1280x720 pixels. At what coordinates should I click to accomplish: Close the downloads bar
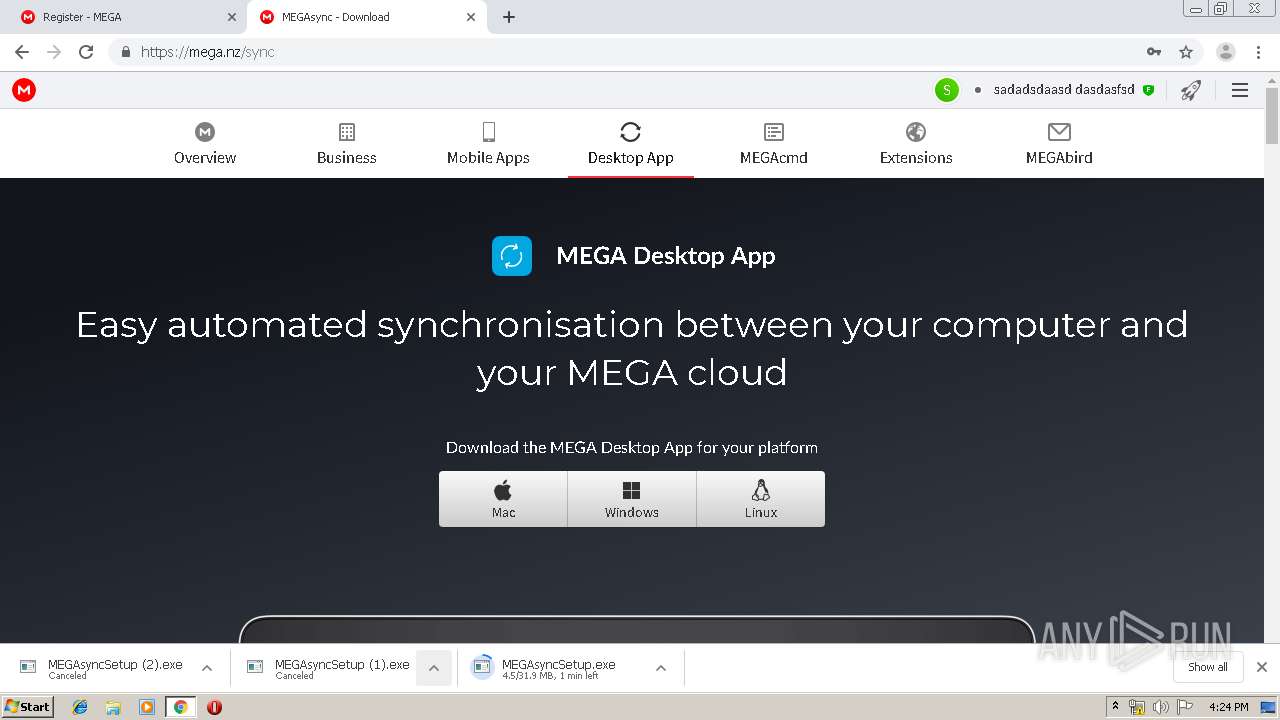(x=1262, y=667)
